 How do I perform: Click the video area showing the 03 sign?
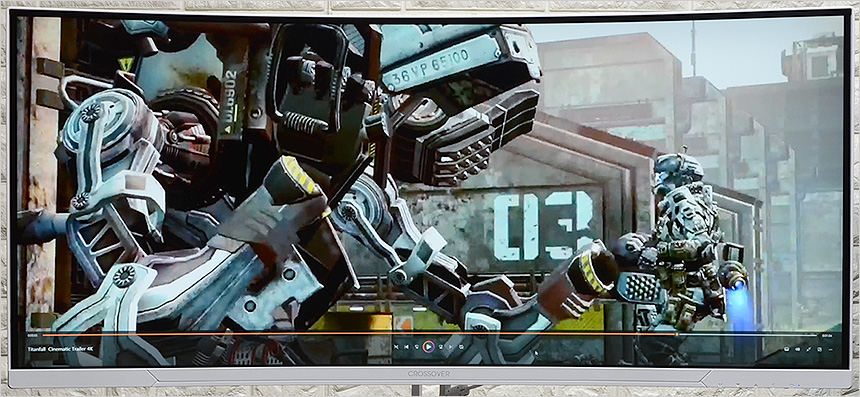pyautogui.click(x=543, y=225)
